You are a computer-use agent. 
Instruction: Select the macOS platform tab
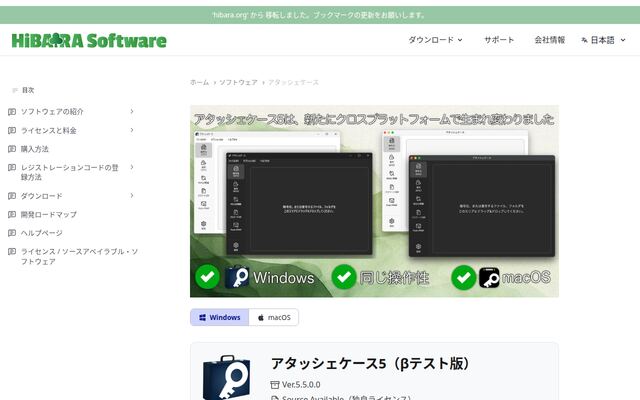(274, 317)
